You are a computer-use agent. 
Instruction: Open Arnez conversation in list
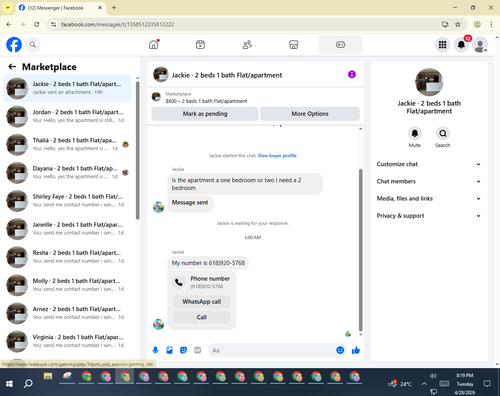pos(67,313)
